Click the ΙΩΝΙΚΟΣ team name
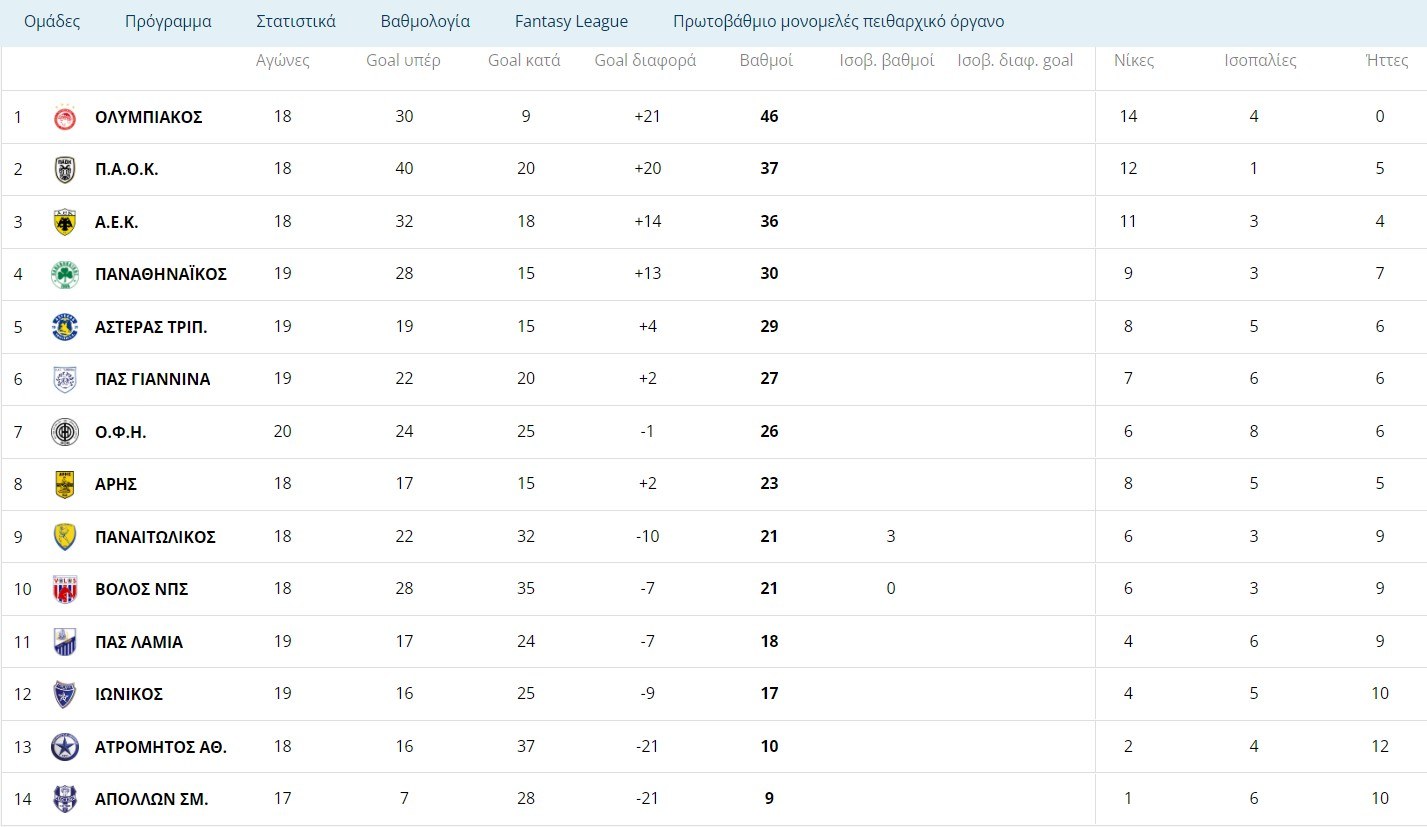1427x827 pixels. (x=129, y=694)
